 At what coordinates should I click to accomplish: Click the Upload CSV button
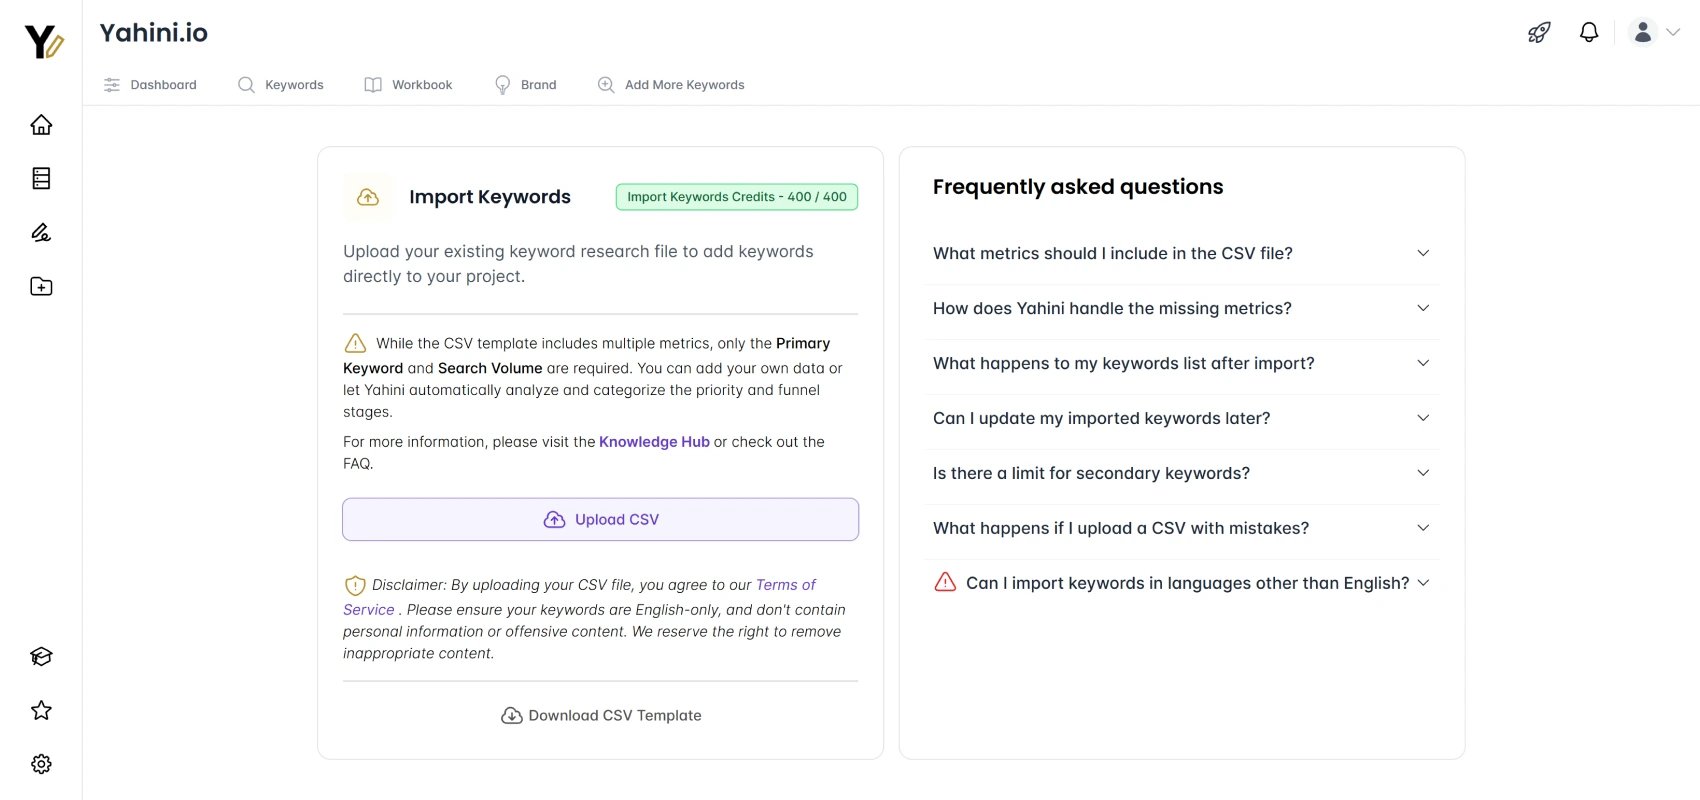point(600,519)
